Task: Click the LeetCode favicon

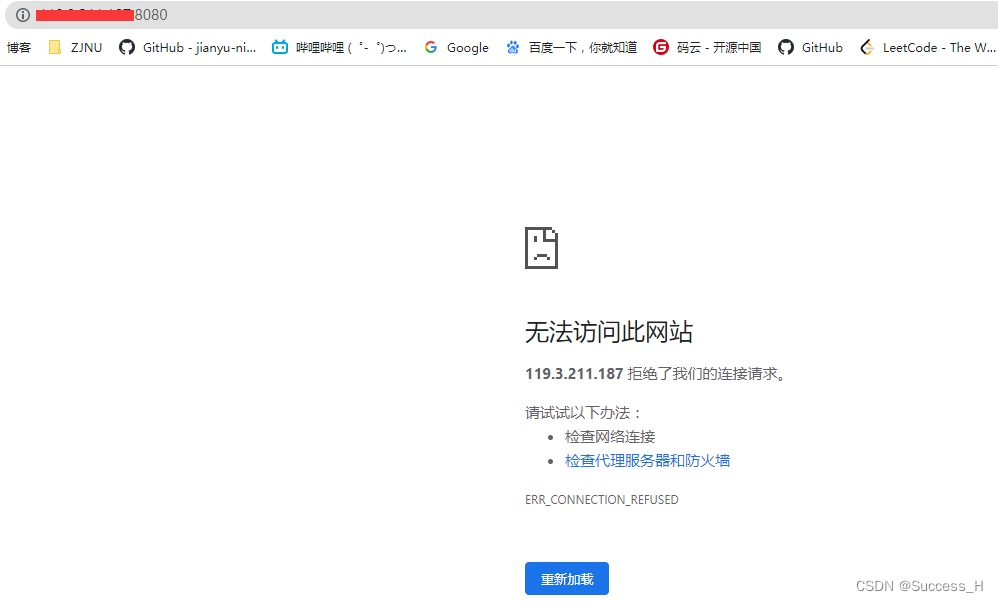Action: pos(866,47)
